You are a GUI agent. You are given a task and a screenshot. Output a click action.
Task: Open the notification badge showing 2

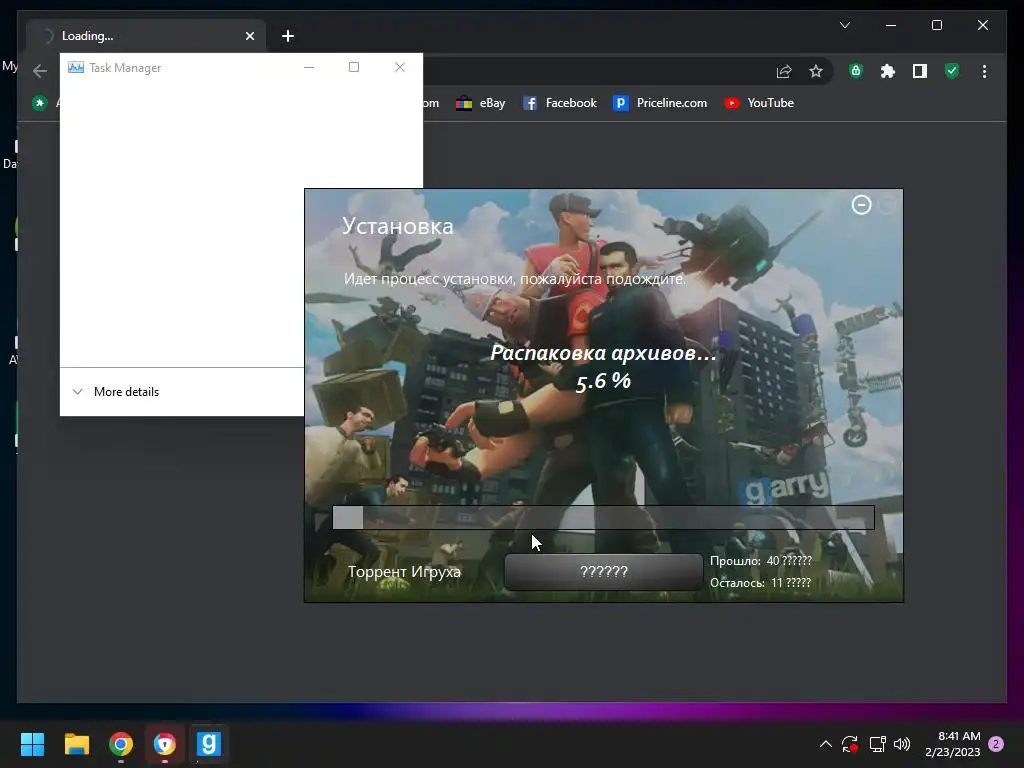(996, 744)
